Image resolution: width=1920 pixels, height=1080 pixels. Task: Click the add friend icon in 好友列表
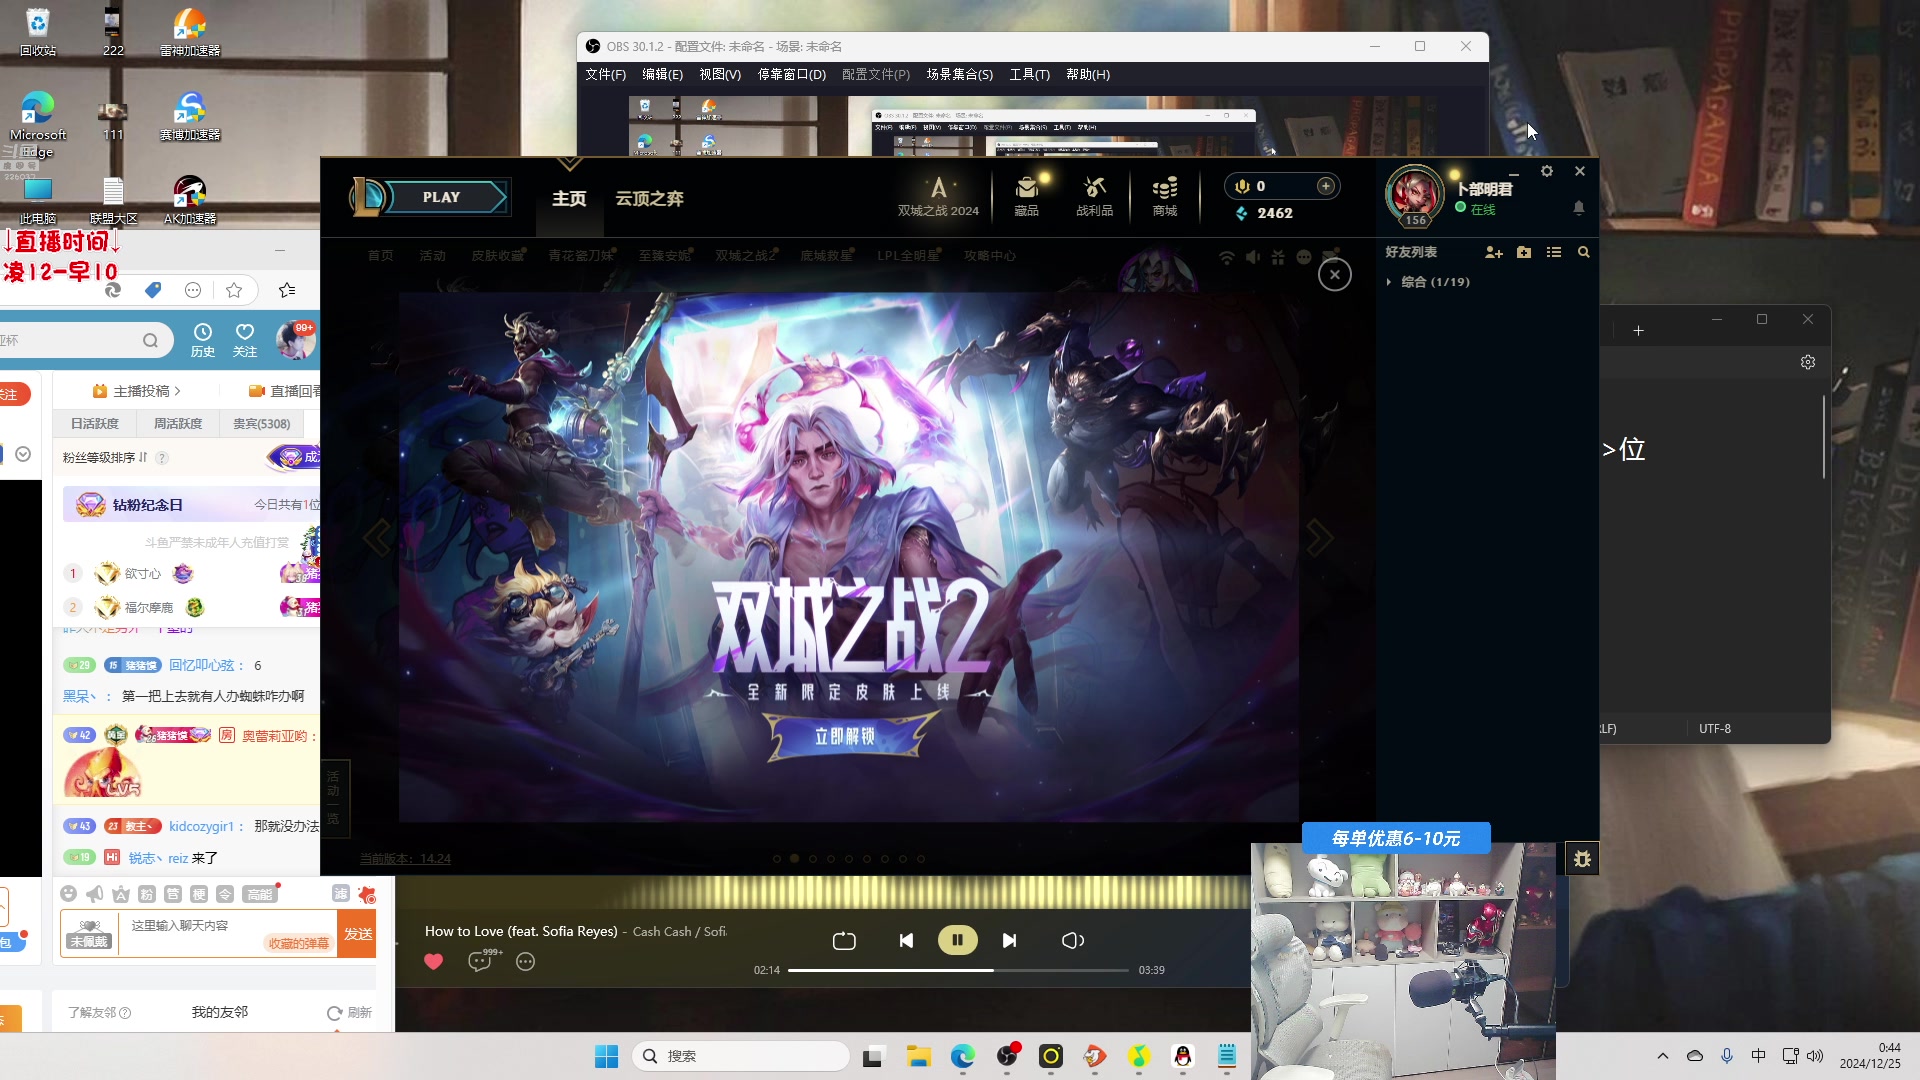tap(1494, 252)
